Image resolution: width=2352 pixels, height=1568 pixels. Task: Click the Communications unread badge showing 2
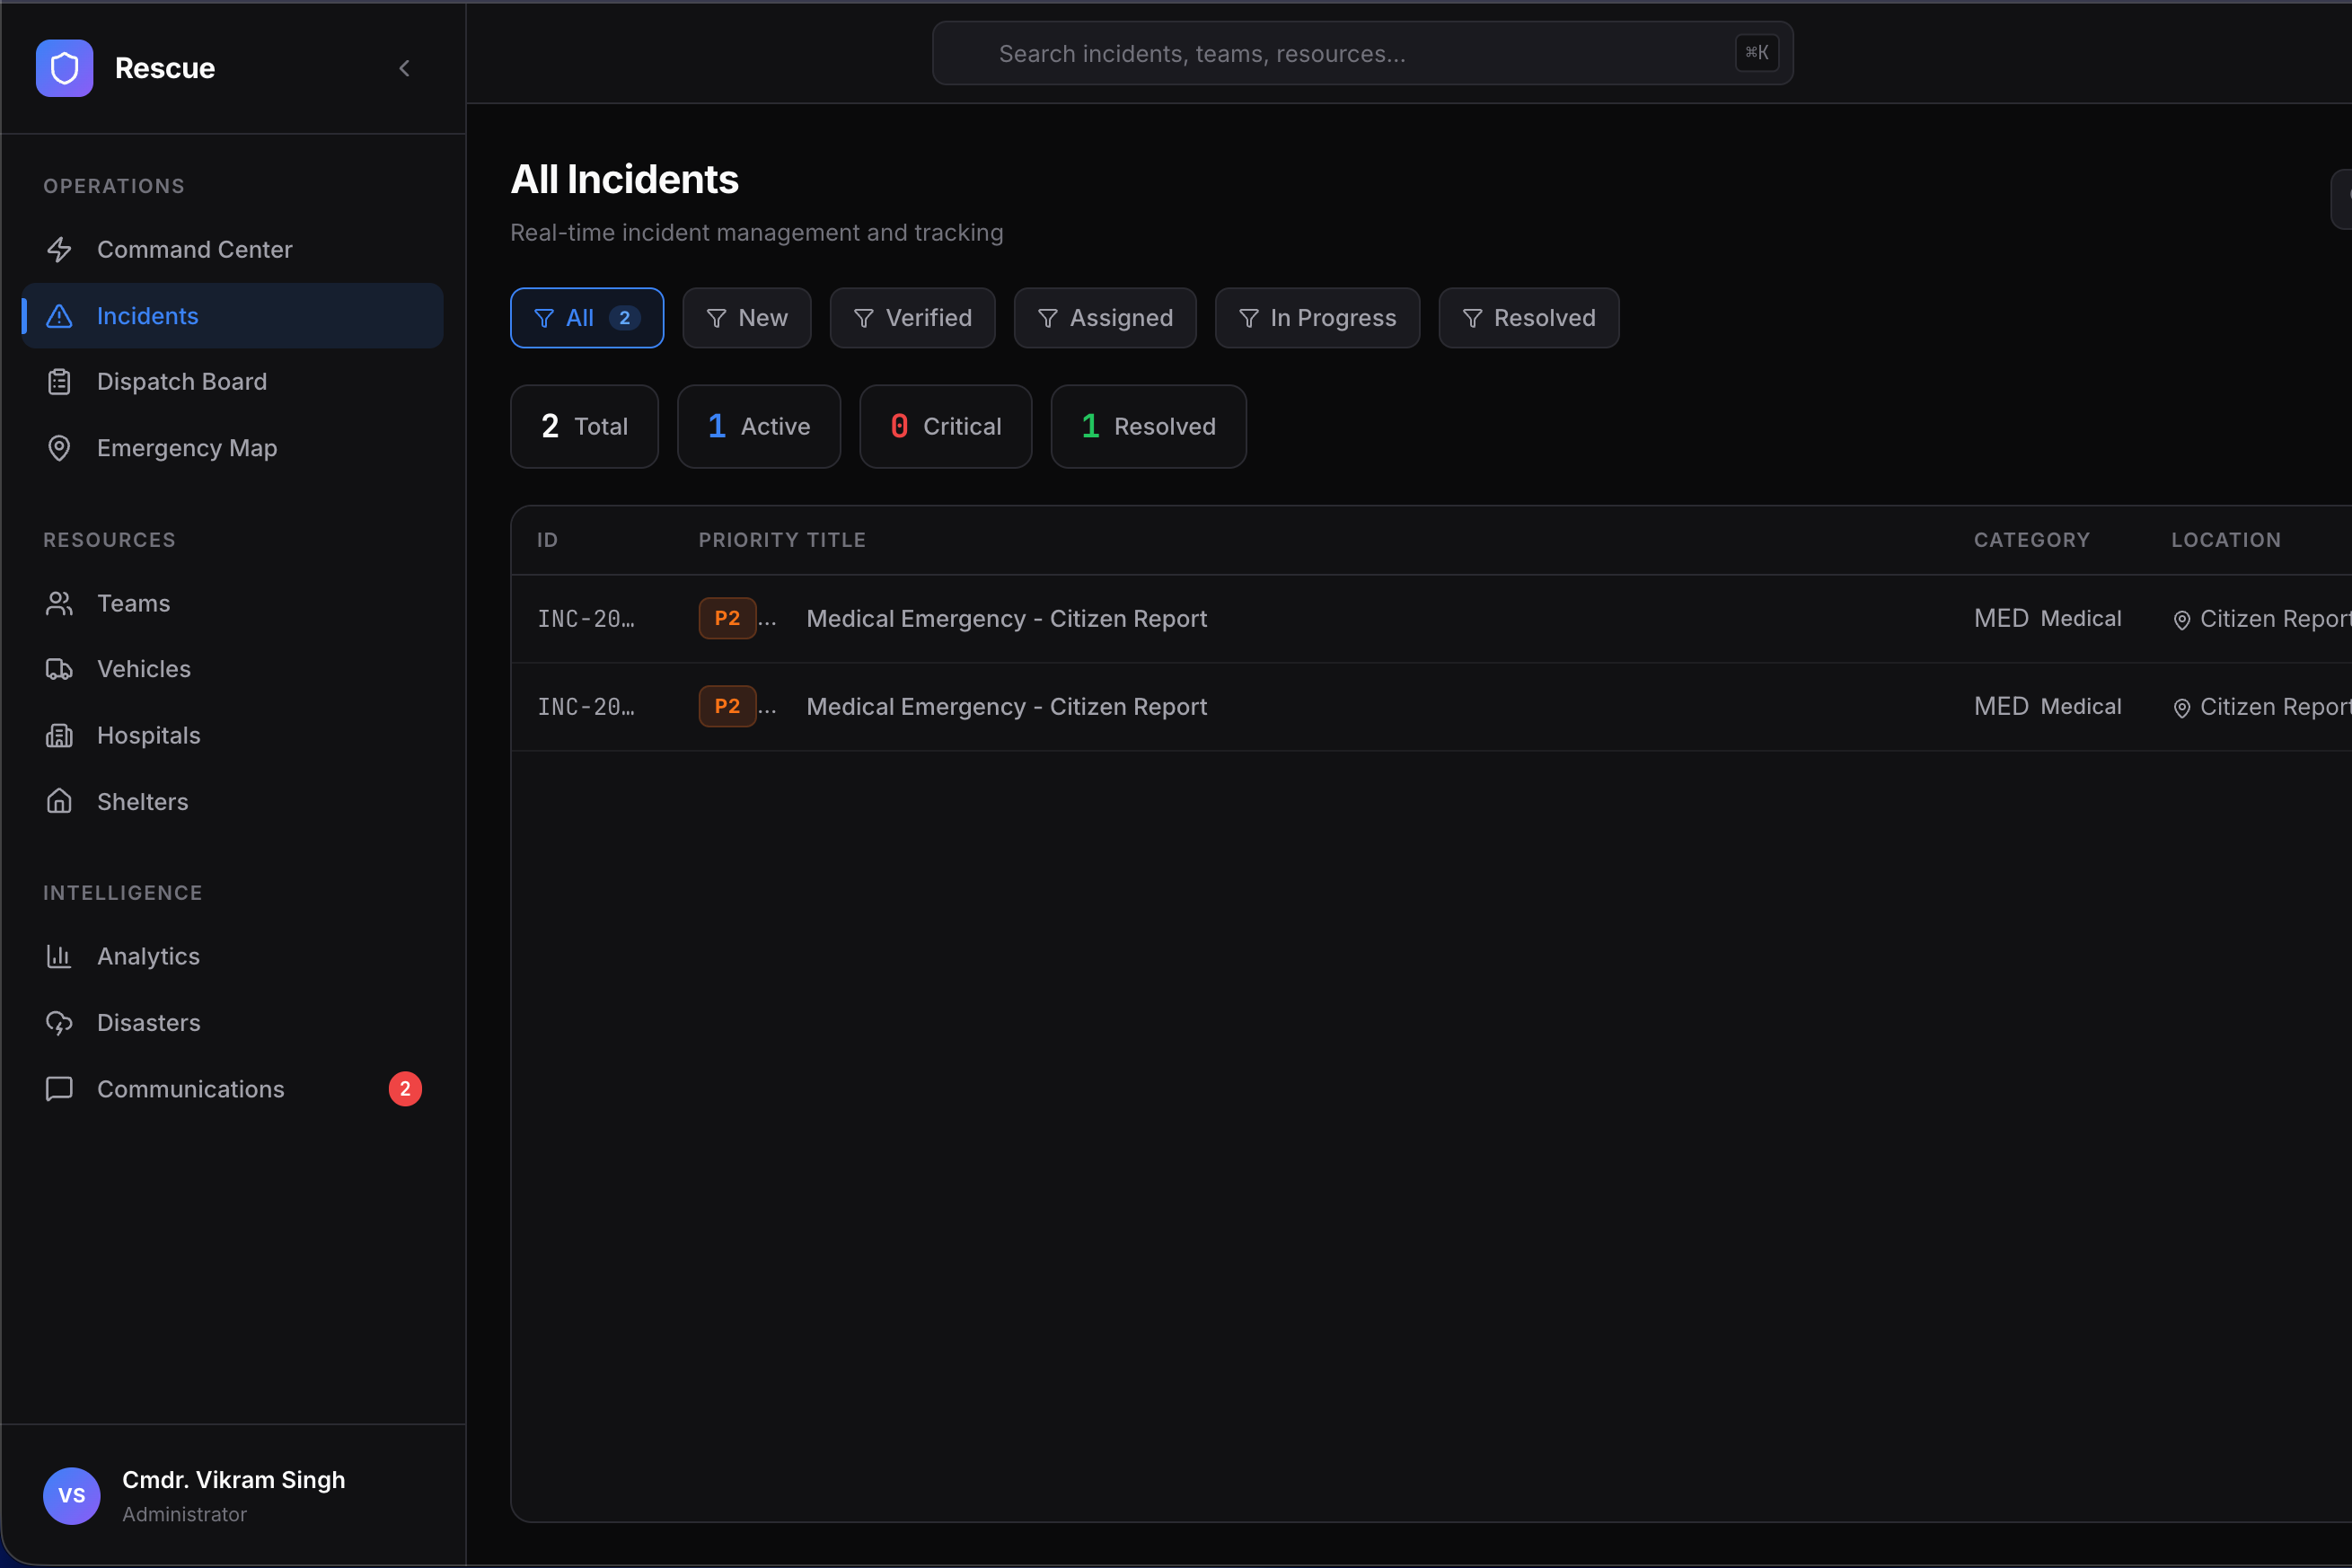click(x=405, y=1089)
